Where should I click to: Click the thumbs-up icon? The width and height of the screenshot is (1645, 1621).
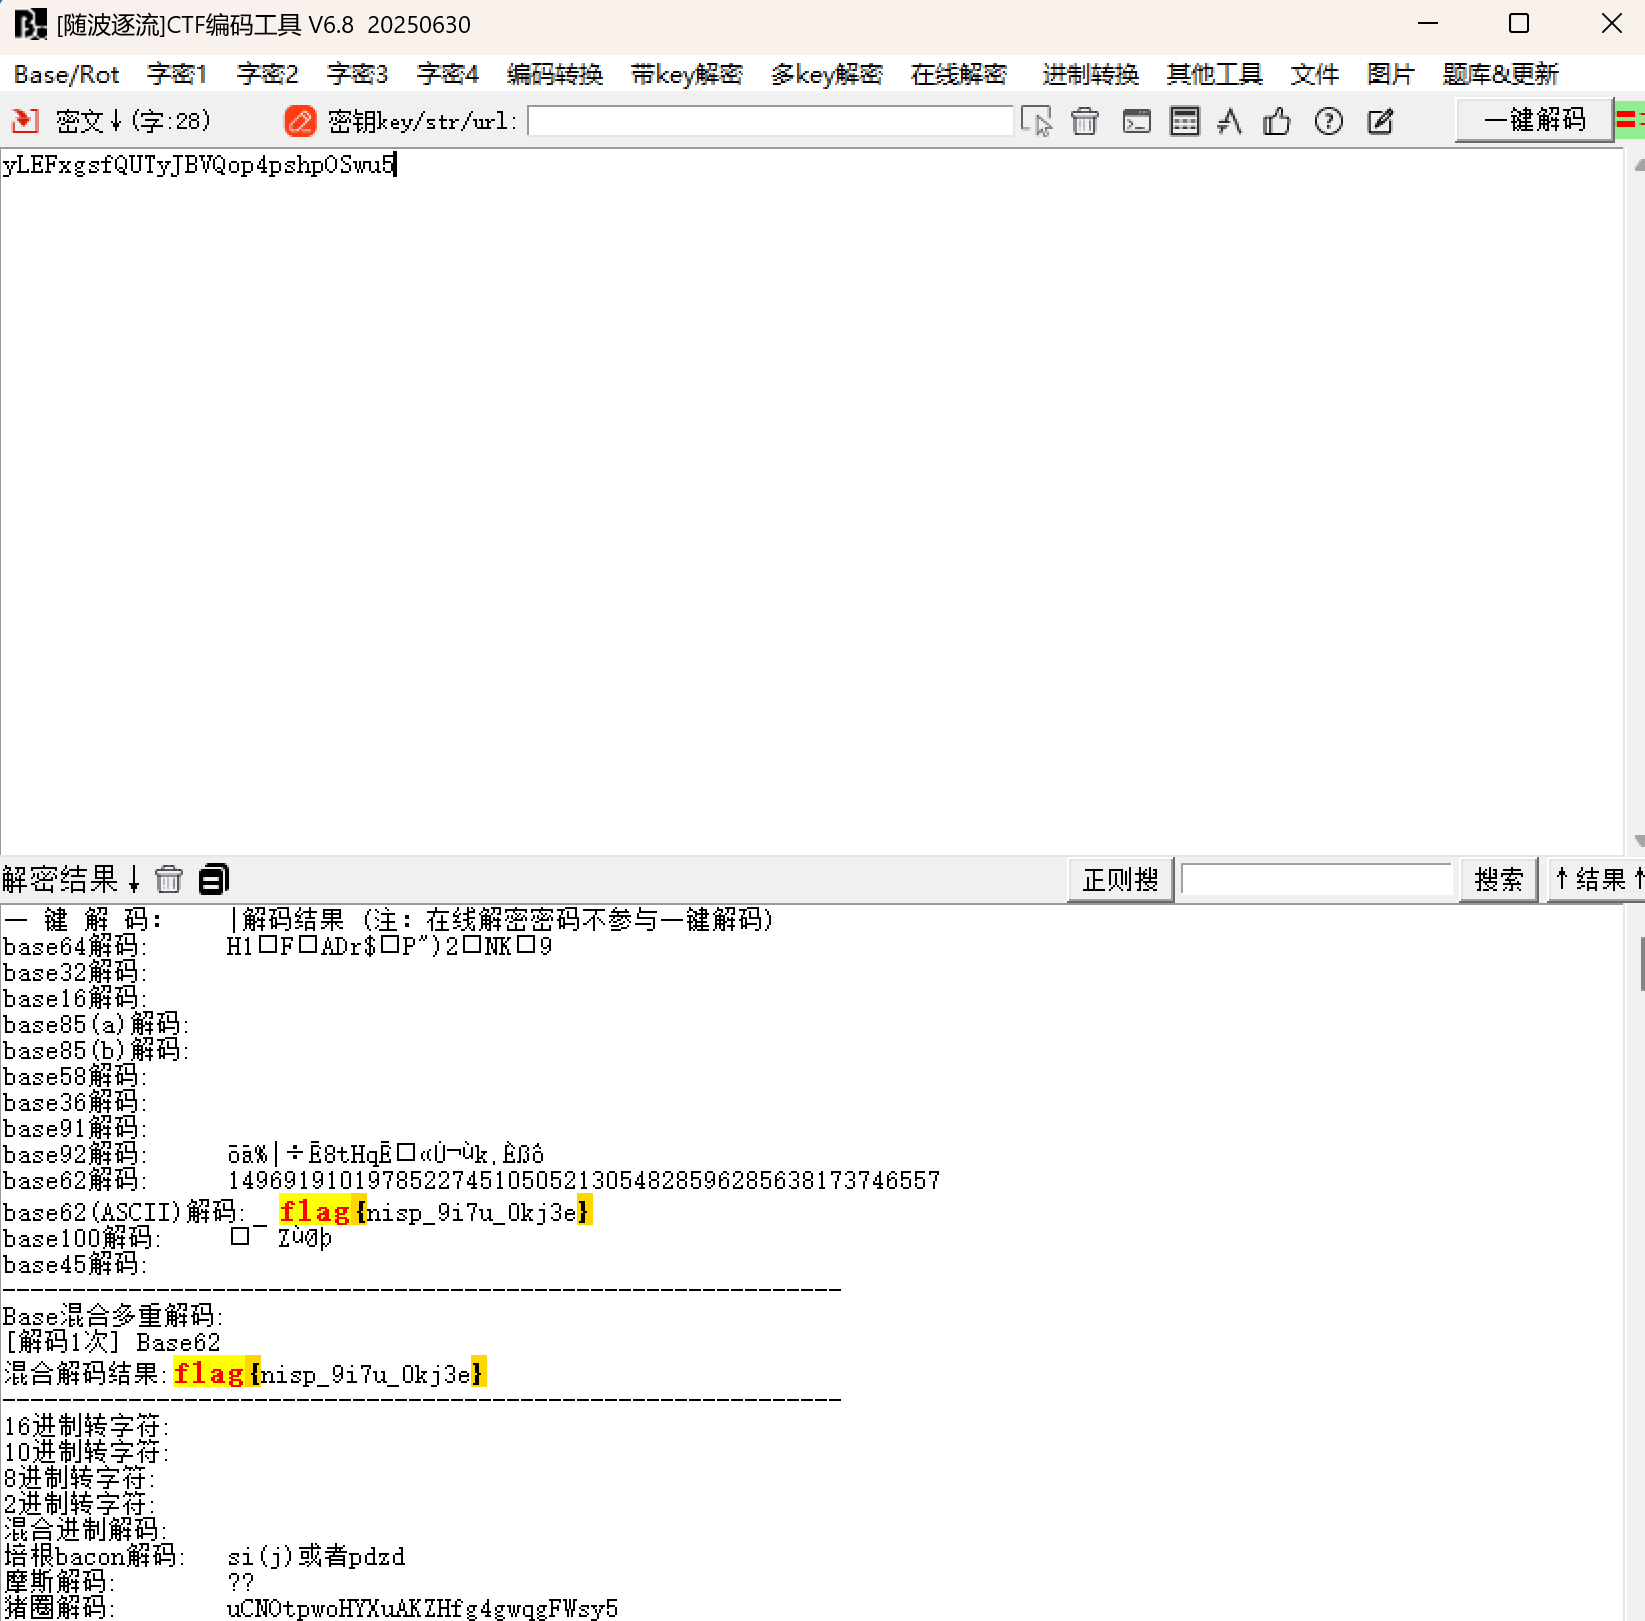[1277, 121]
